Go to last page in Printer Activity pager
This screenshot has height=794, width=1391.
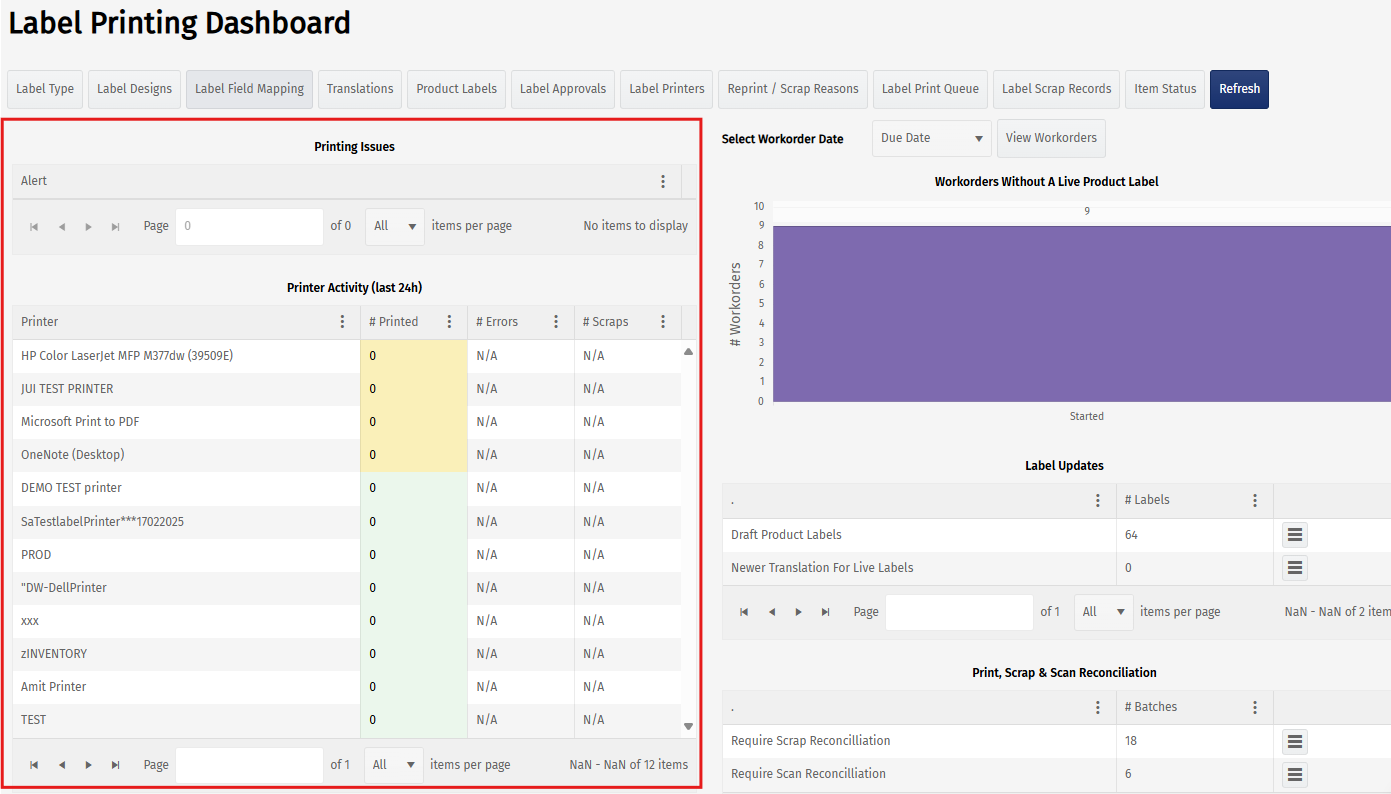[116, 765]
